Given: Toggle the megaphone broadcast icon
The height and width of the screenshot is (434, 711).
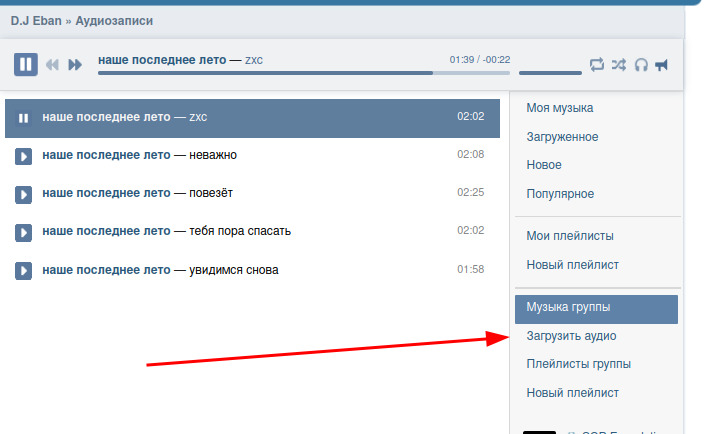Looking at the screenshot, I should (661, 65).
